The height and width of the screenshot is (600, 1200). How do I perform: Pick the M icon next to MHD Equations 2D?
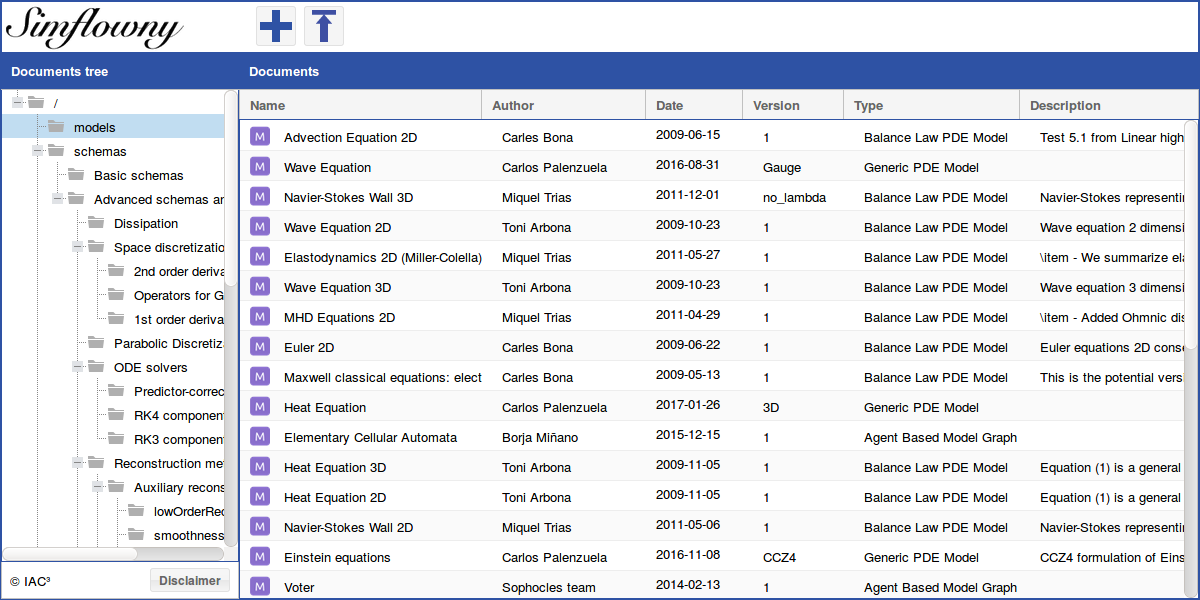click(260, 317)
